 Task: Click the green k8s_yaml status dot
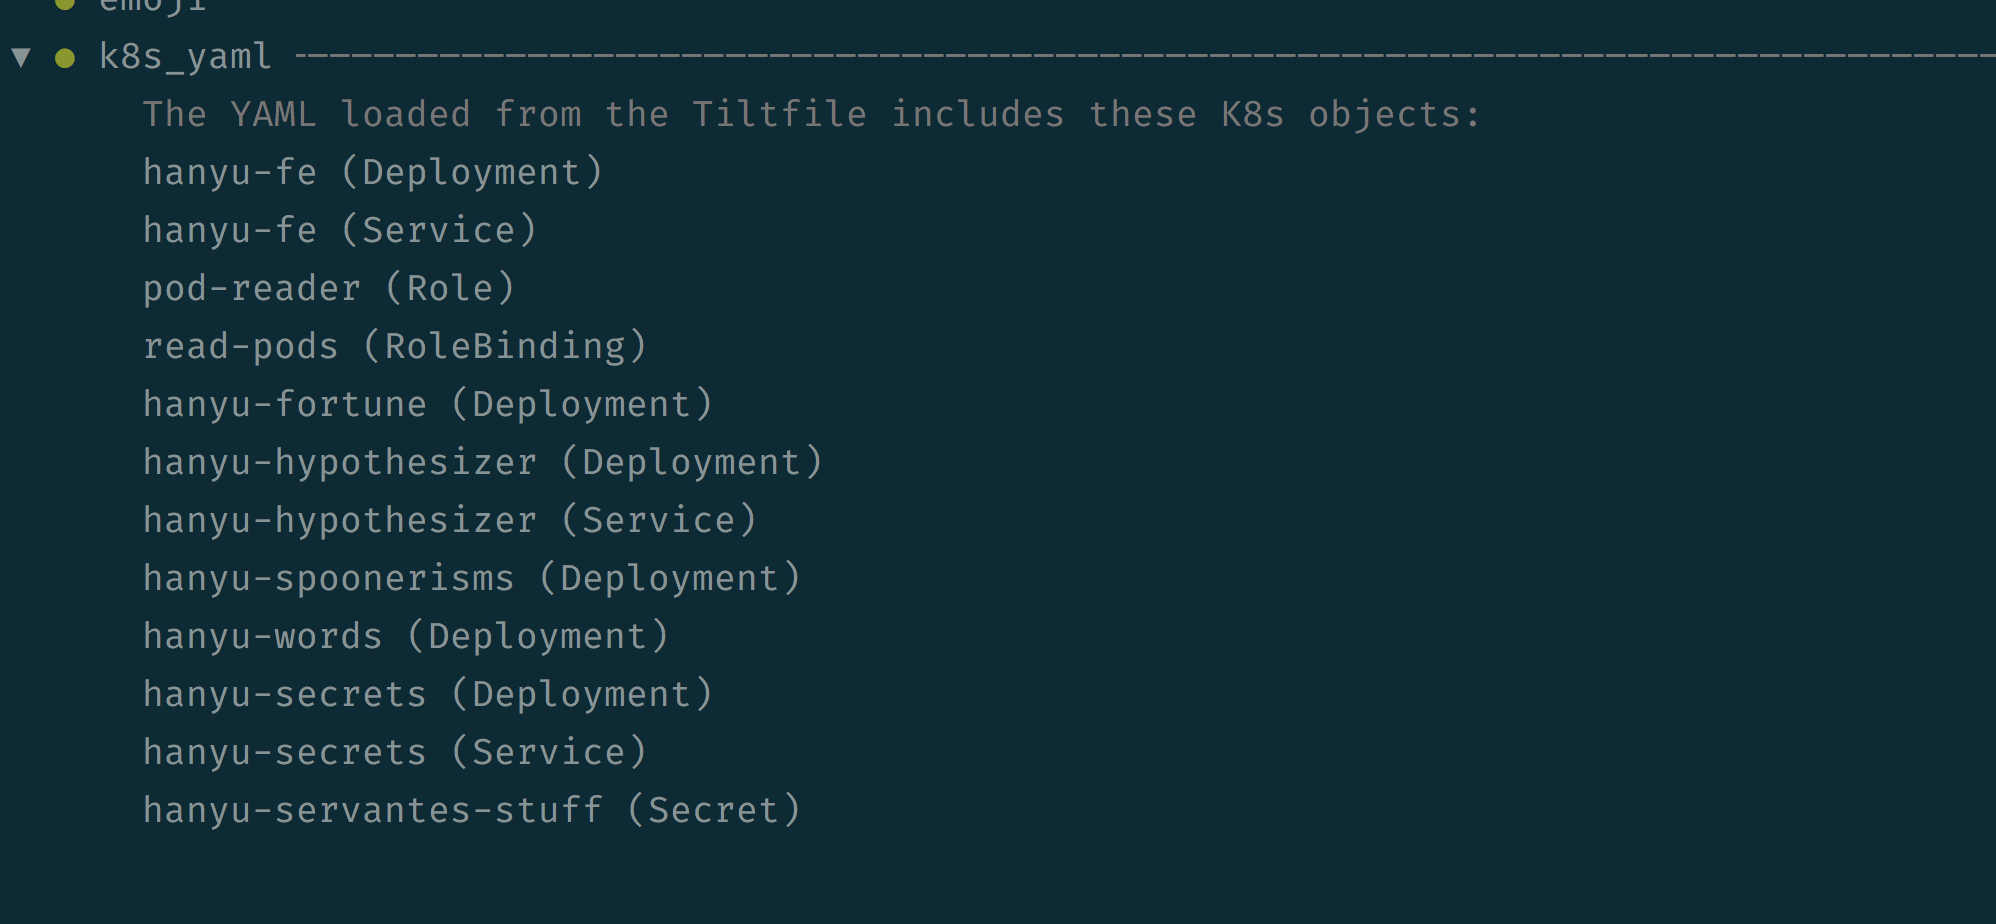pyautogui.click(x=65, y=58)
